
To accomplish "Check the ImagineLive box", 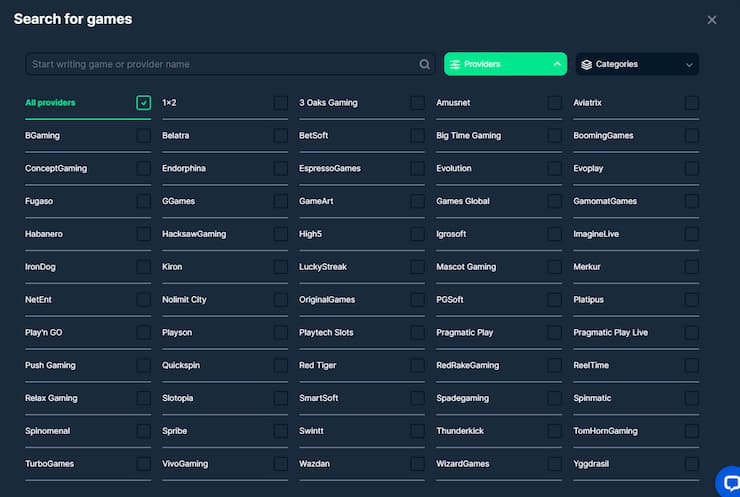I will point(691,234).
